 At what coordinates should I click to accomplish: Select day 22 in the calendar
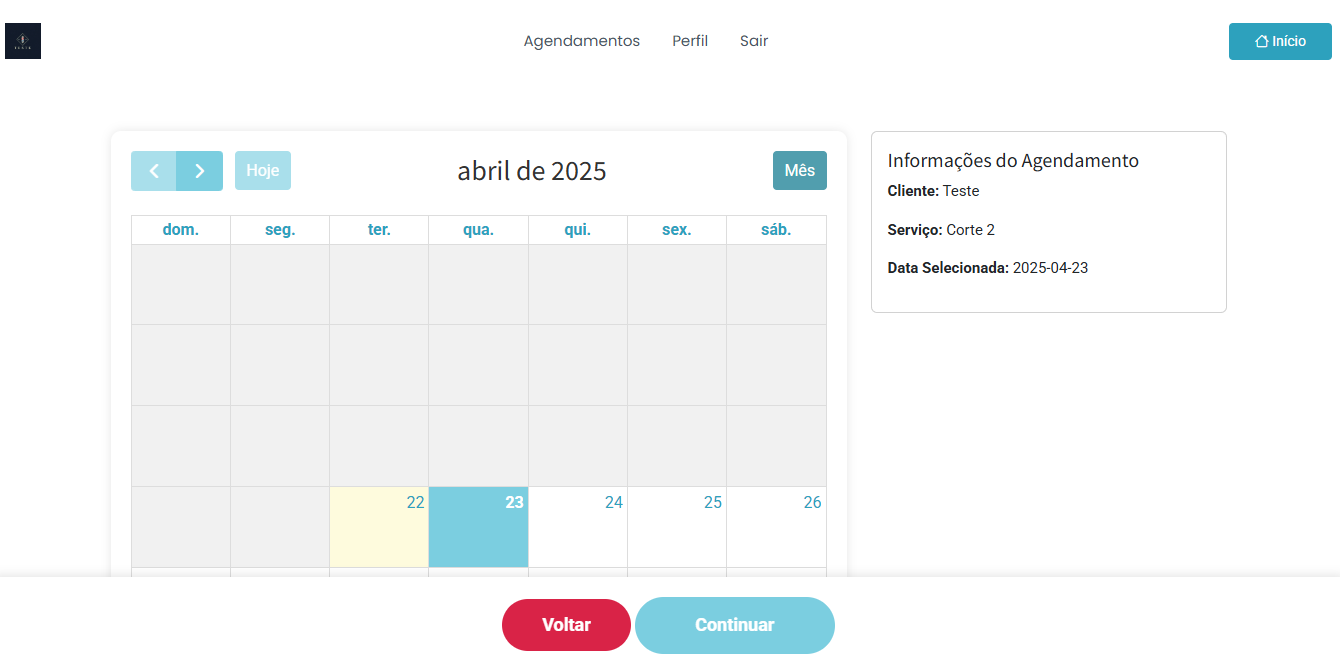tap(379, 527)
